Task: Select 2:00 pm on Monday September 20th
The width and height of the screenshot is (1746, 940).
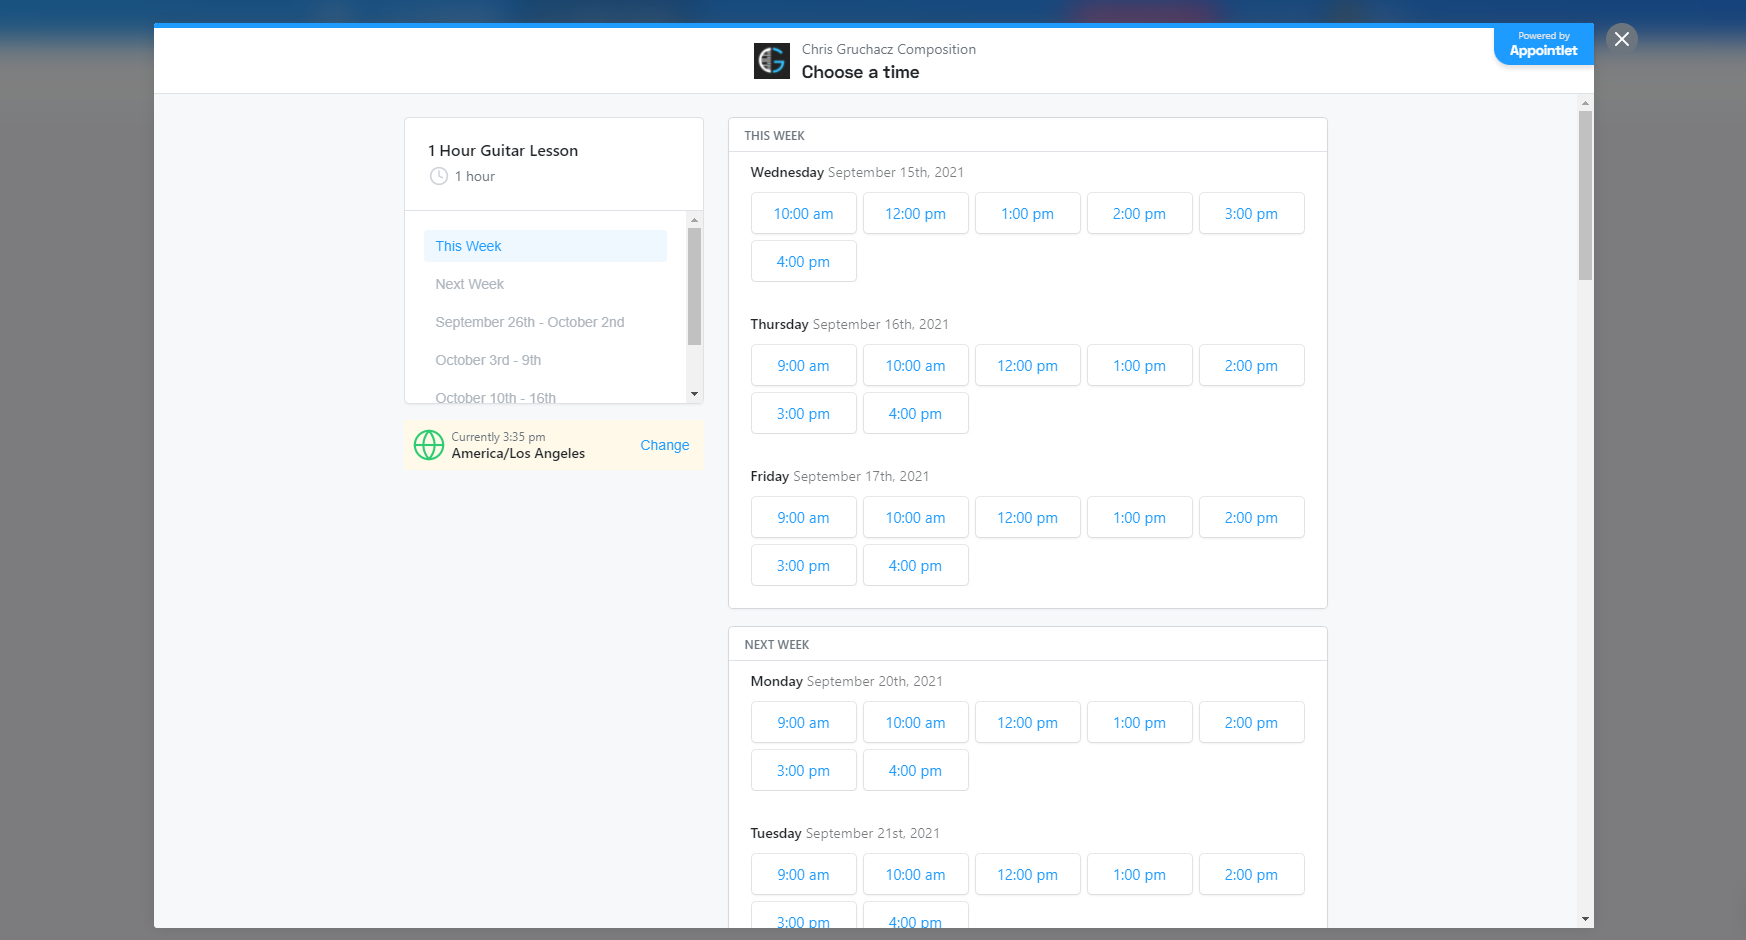Action: [x=1251, y=722]
